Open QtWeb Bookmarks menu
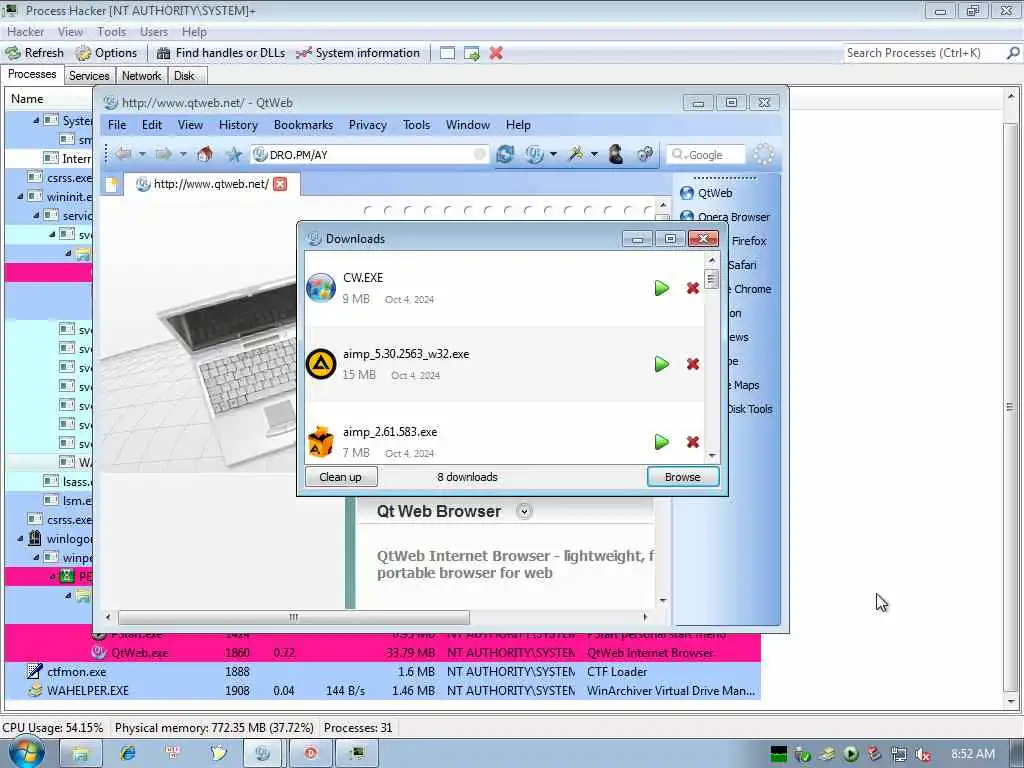This screenshot has height=768, width=1024. click(x=303, y=125)
